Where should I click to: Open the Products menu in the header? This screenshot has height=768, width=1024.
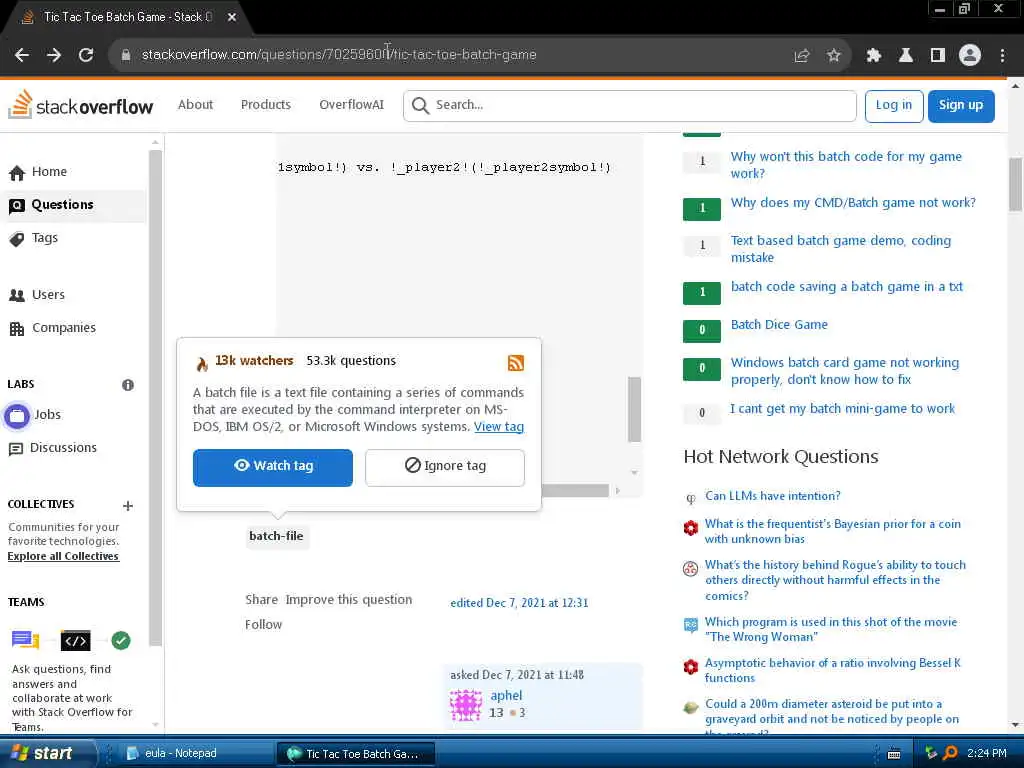266,104
